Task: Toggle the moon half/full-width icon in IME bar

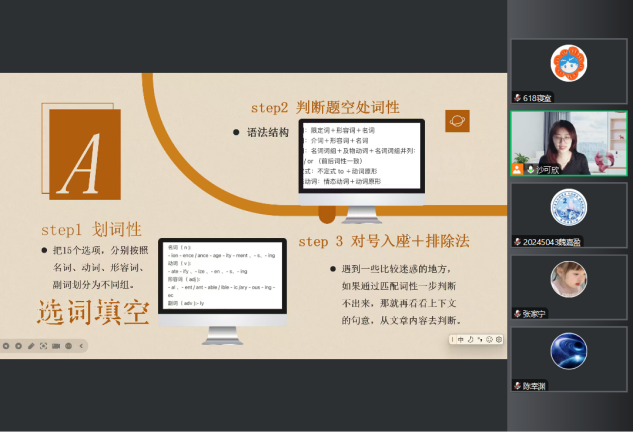Action: [x=470, y=340]
